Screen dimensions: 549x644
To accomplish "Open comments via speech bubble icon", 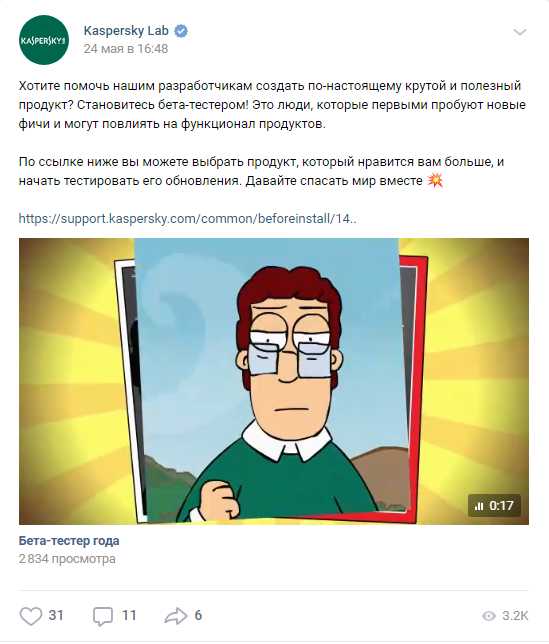I will [103, 616].
